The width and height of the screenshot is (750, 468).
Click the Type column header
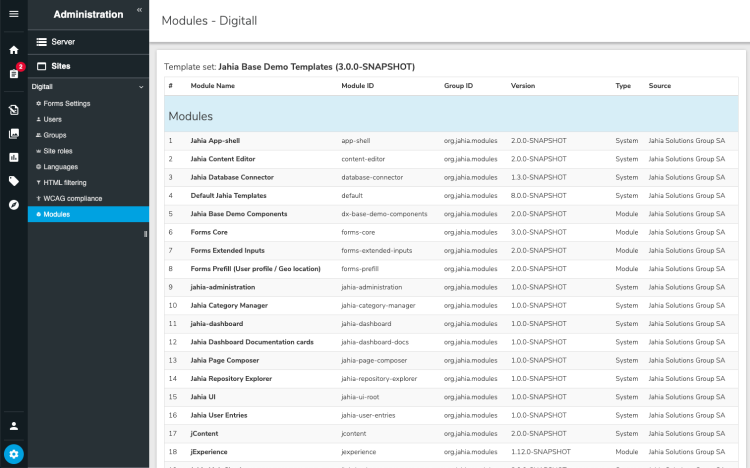tap(623, 86)
